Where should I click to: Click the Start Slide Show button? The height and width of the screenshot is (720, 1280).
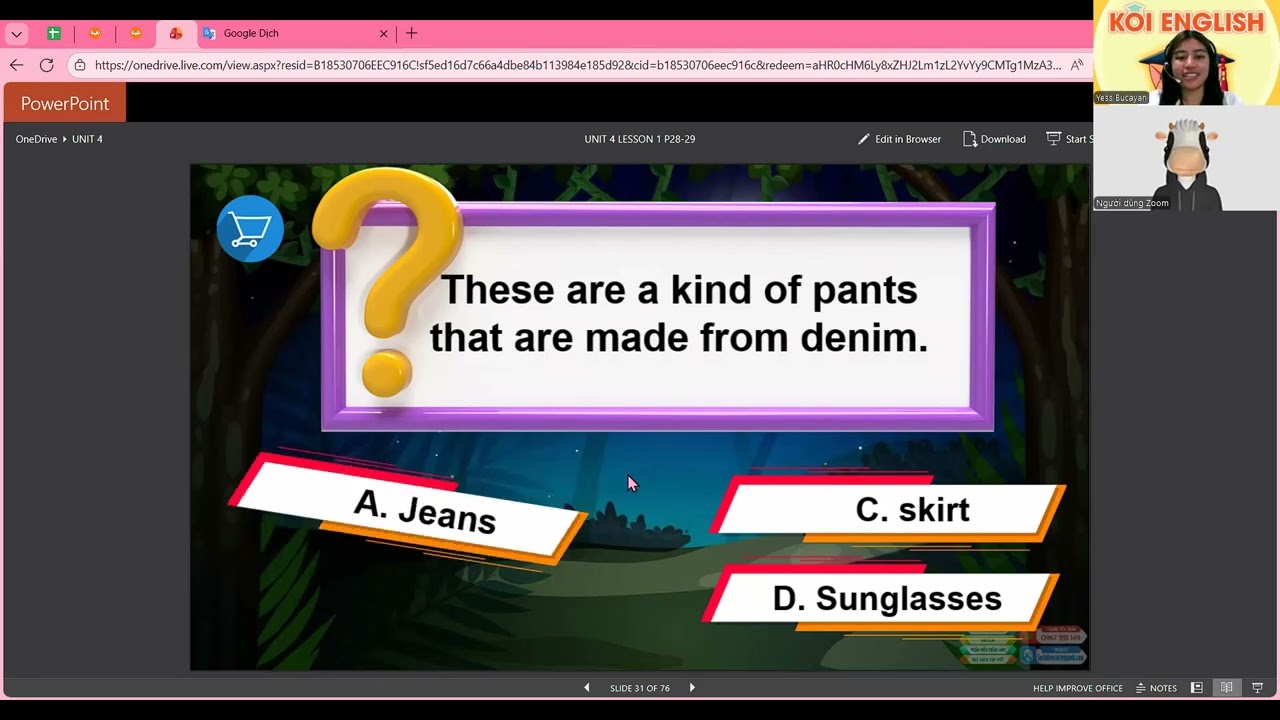coord(1069,139)
